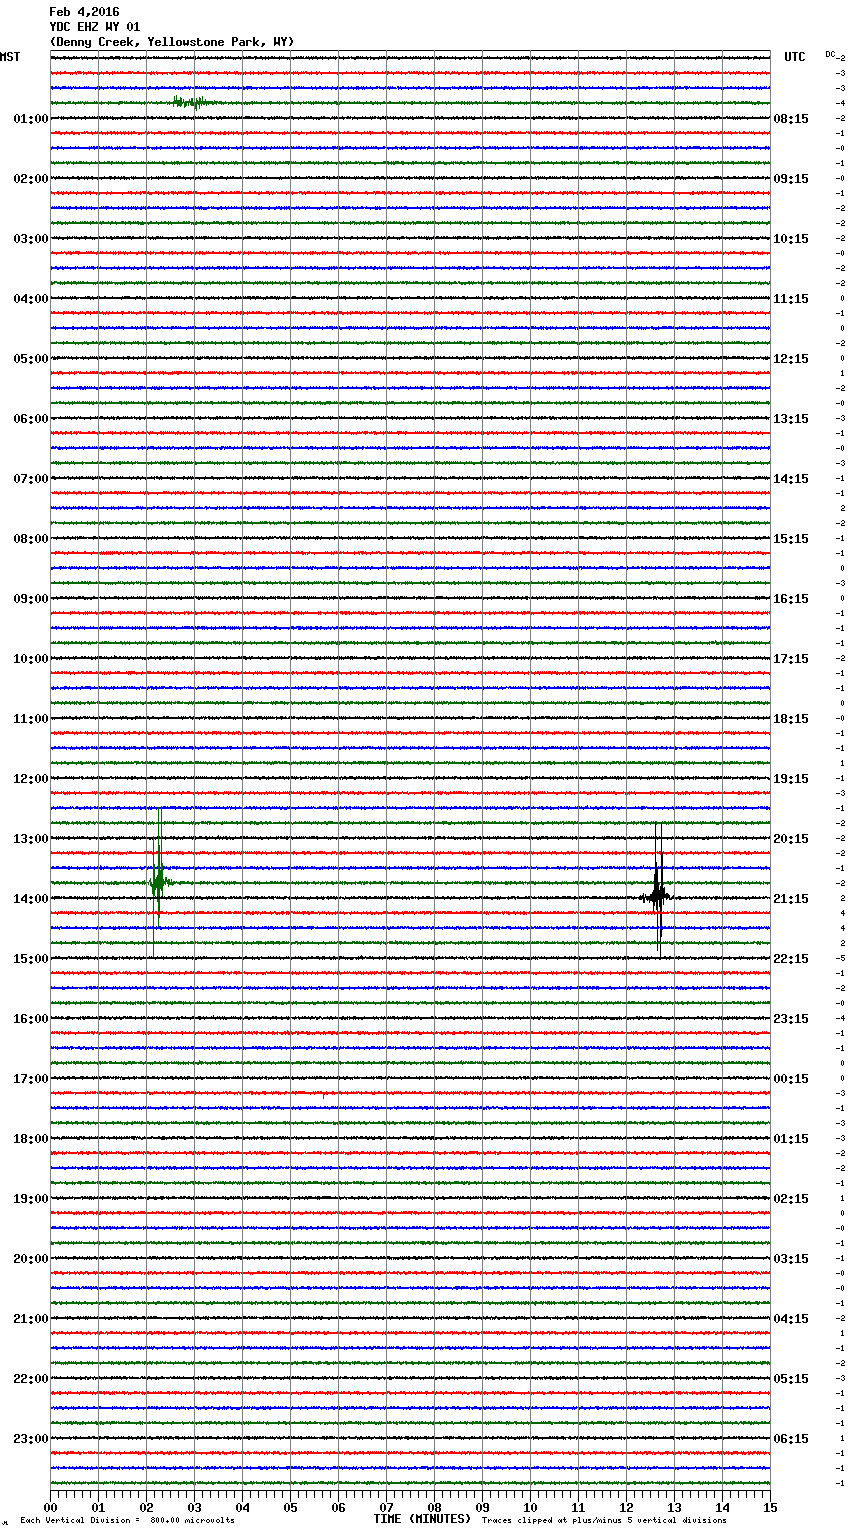The width and height of the screenshot is (850, 1534).
Task: Select the 12:00 MST row label
Action: [x=30, y=779]
